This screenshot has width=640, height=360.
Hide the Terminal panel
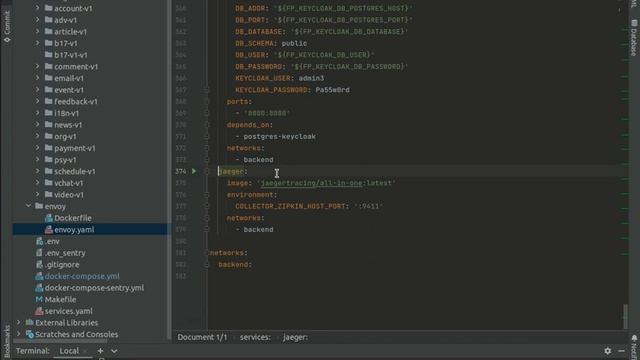(x=621, y=351)
